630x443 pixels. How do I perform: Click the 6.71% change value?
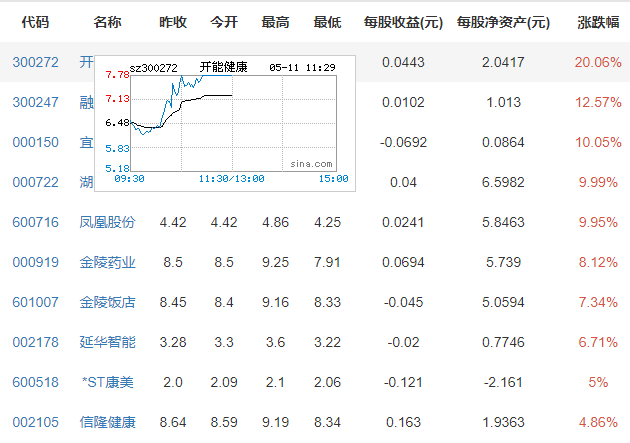pyautogui.click(x=598, y=342)
